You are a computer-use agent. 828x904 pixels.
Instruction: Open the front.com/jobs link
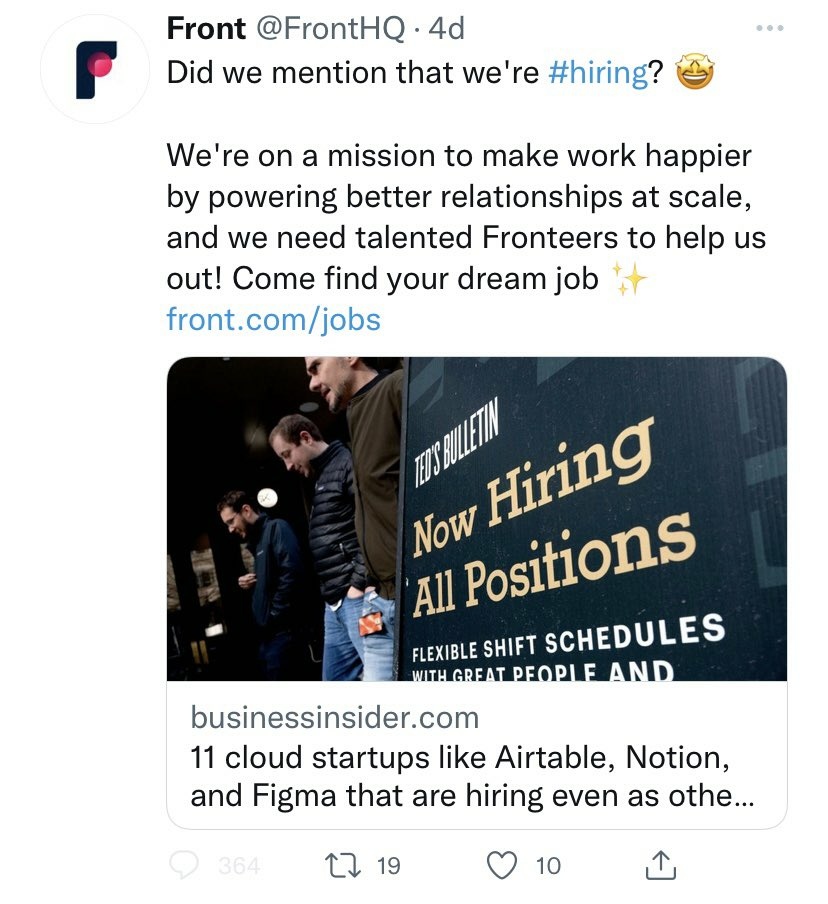(x=273, y=319)
